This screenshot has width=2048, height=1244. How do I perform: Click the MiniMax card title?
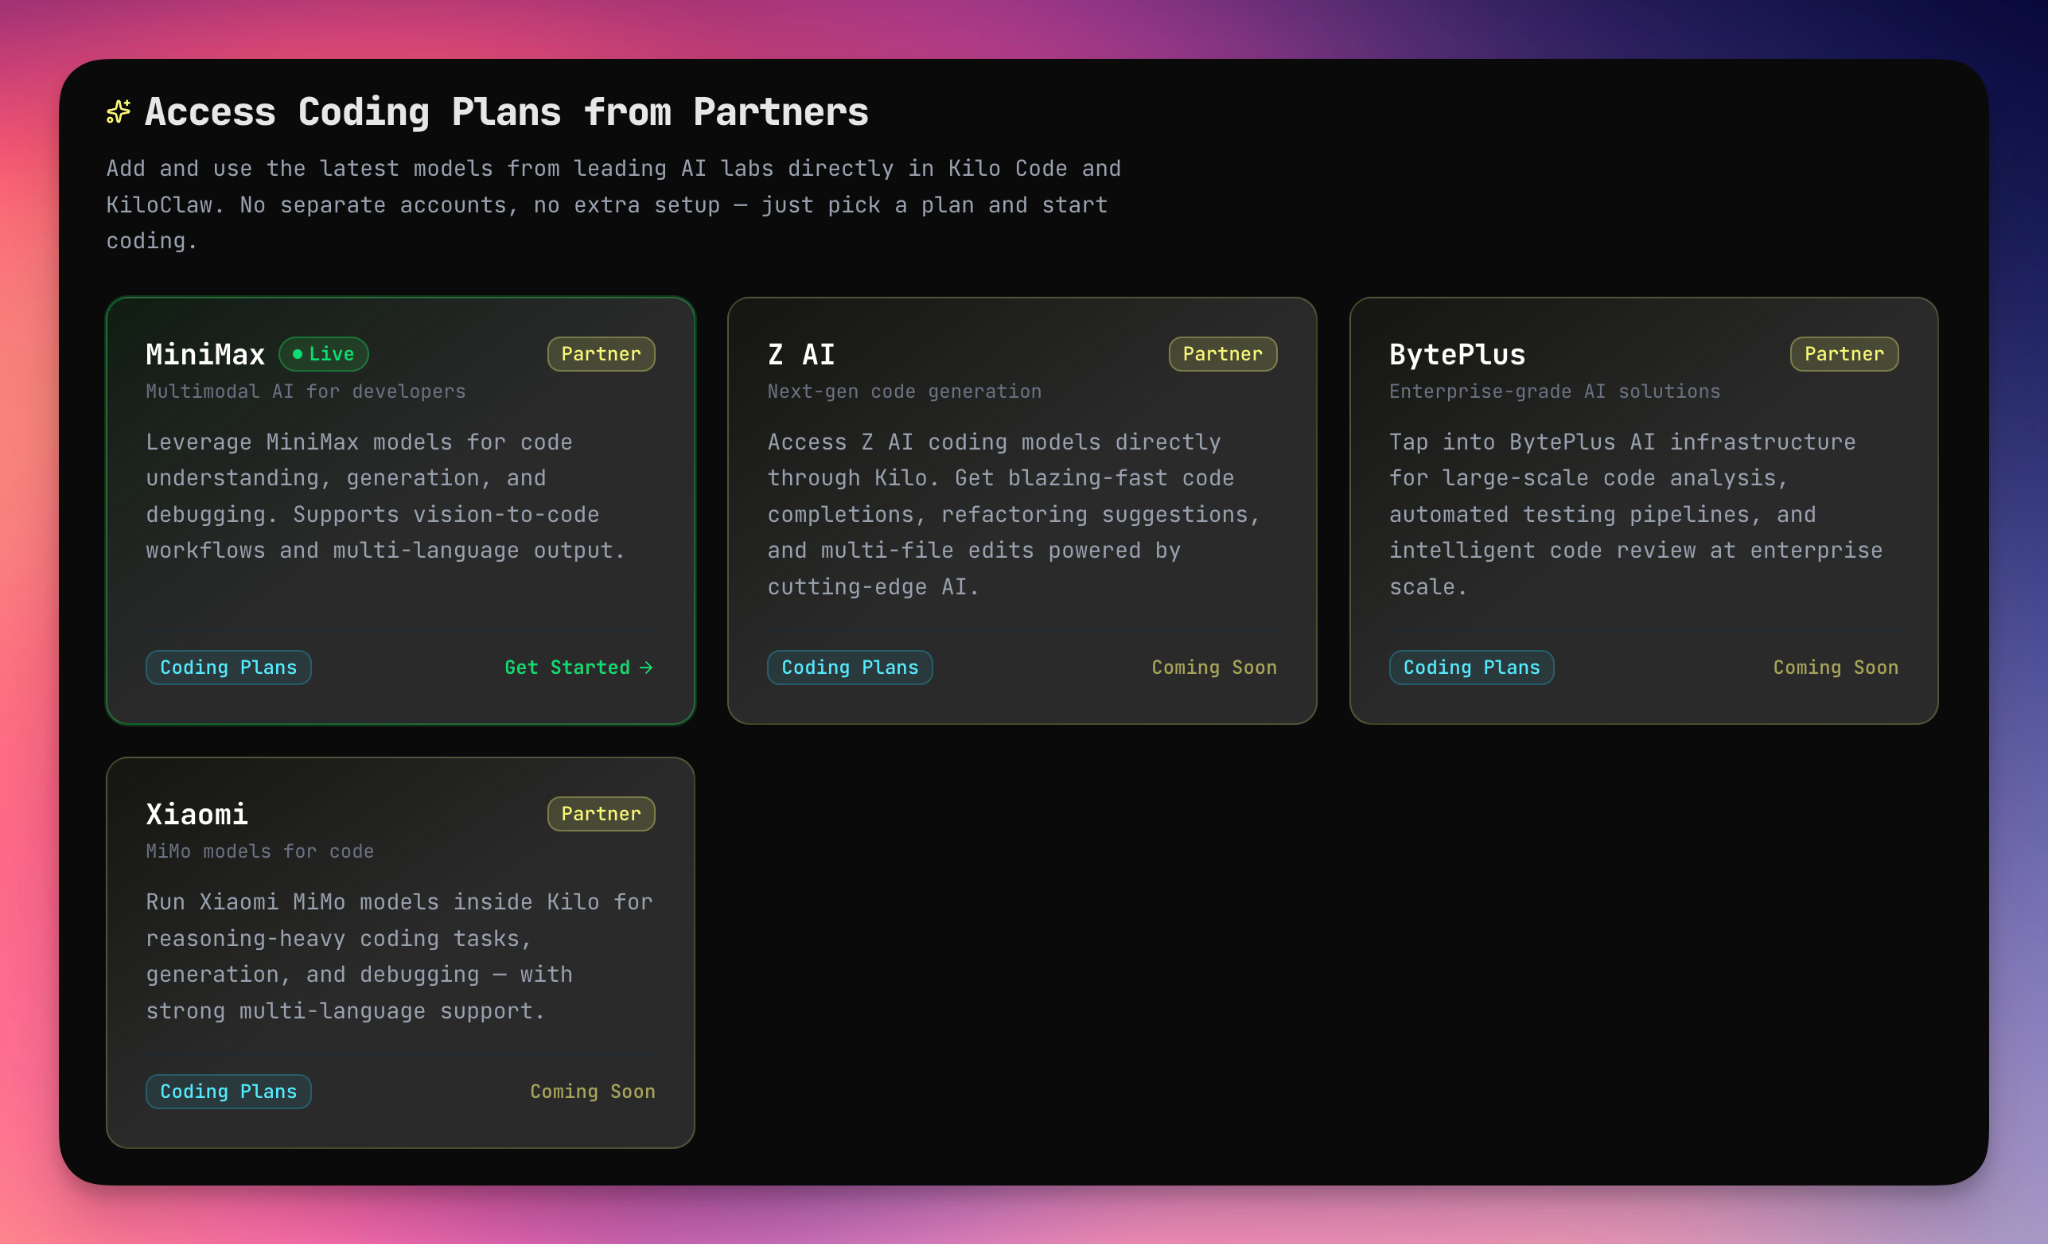[205, 354]
